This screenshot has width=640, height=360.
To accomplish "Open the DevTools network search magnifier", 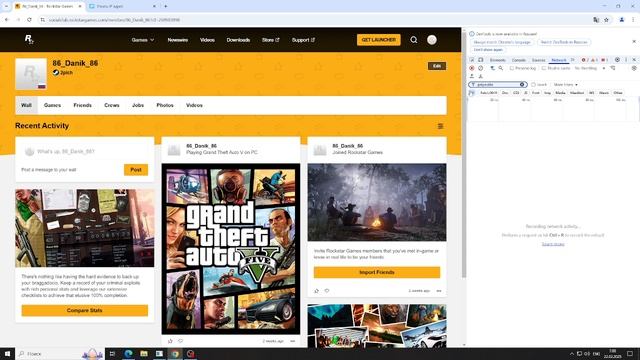I will point(500,68).
